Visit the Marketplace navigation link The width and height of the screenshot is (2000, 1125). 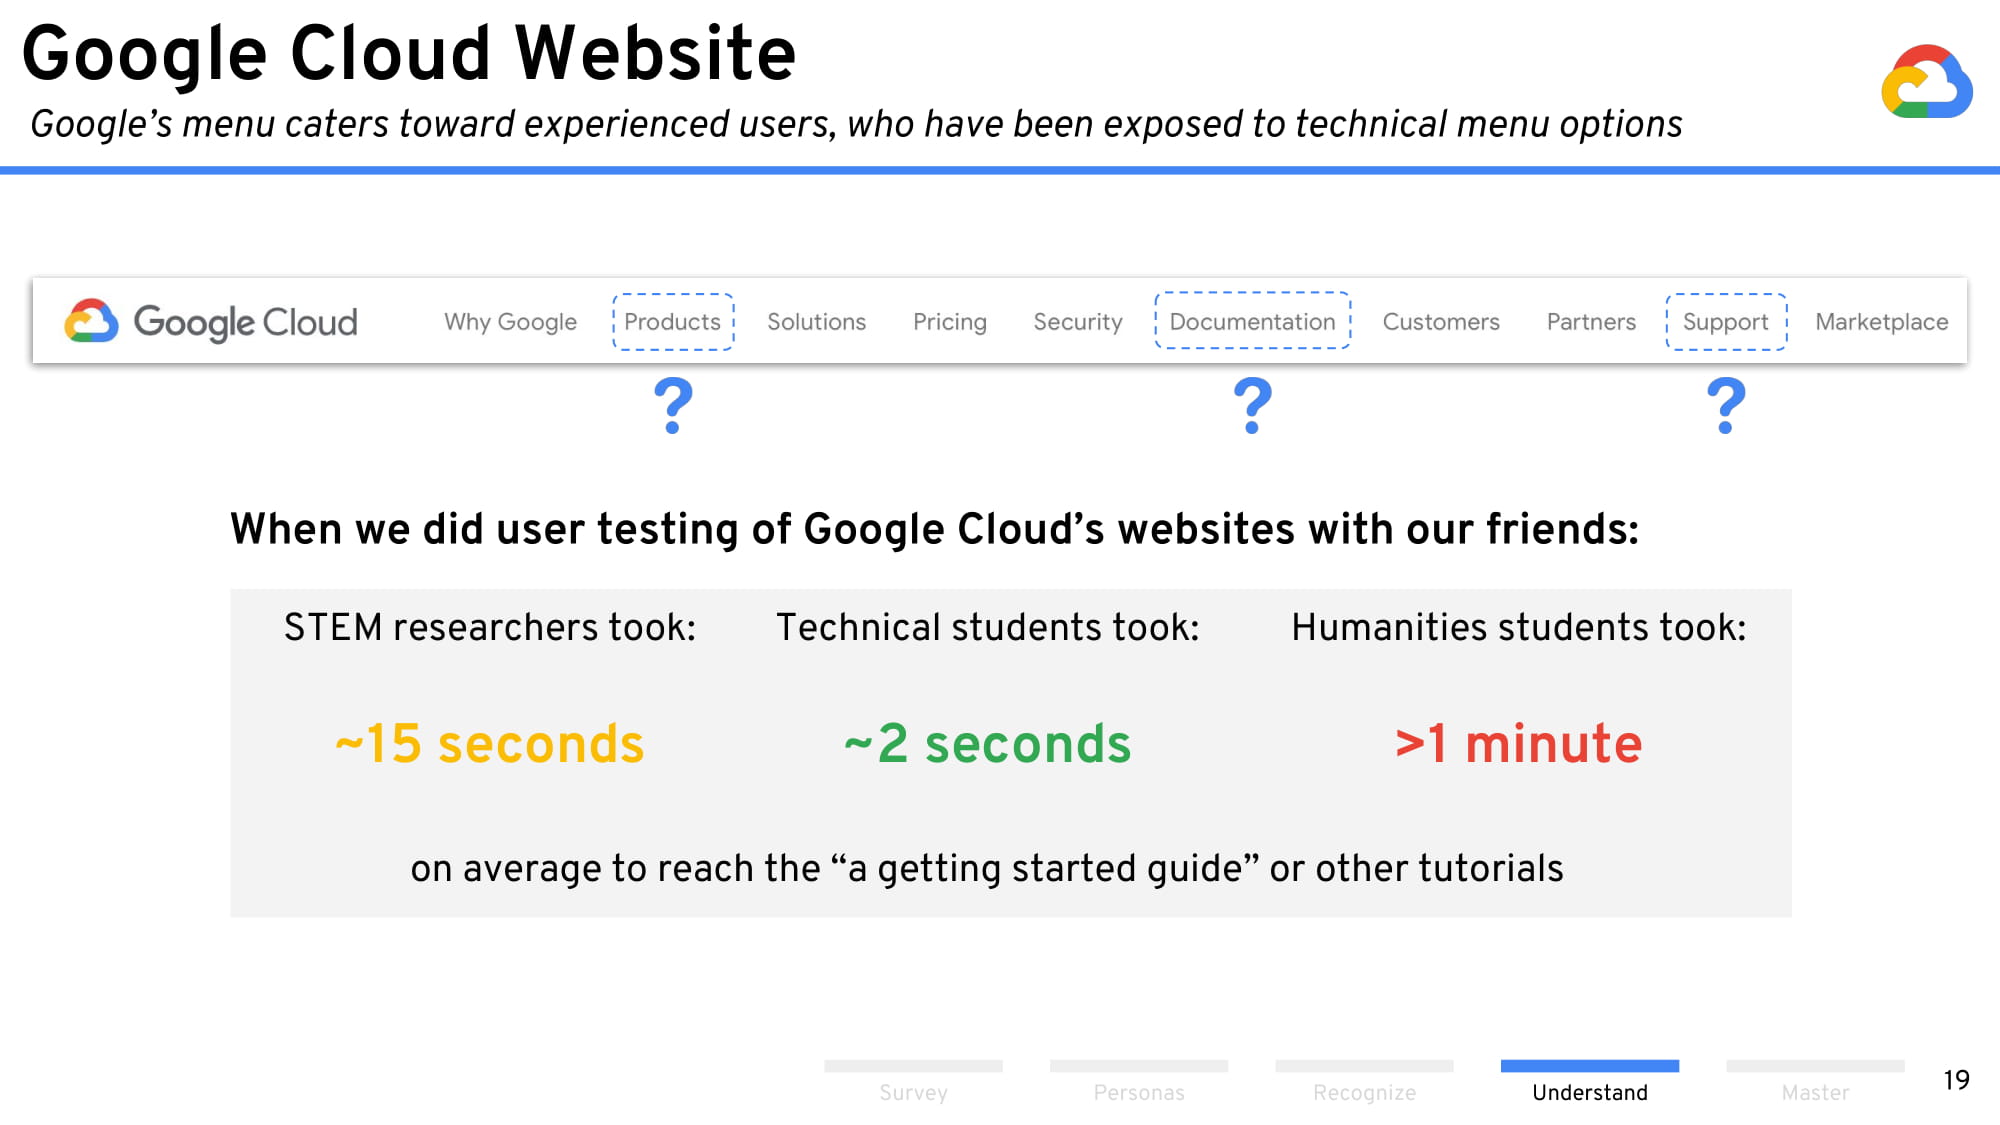point(1881,322)
